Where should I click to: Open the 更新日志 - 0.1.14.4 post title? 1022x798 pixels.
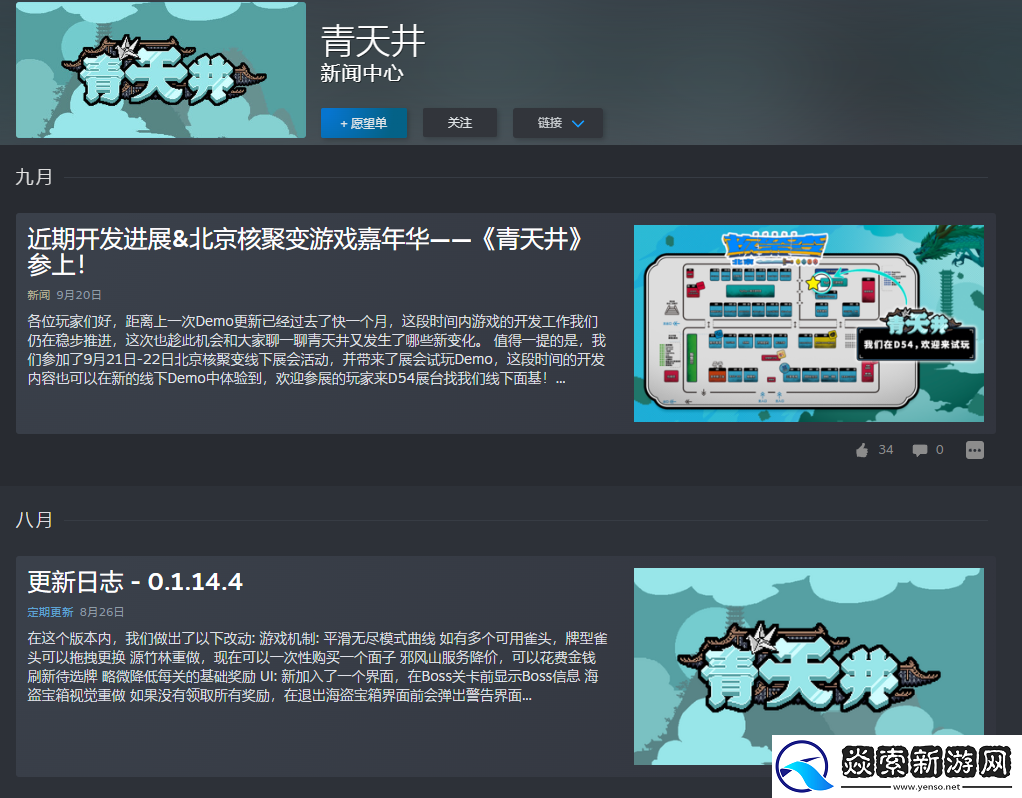pos(135,581)
